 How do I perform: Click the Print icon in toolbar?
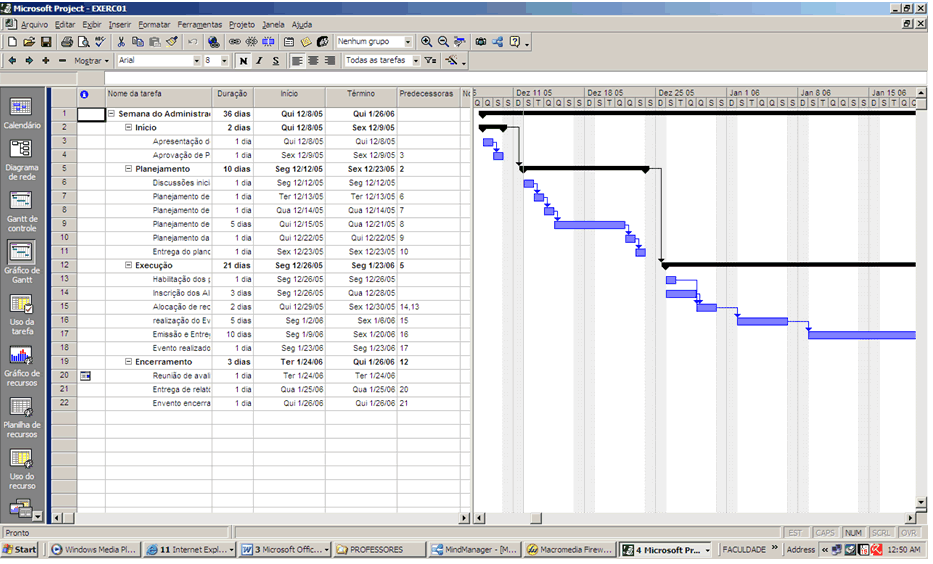(67, 42)
